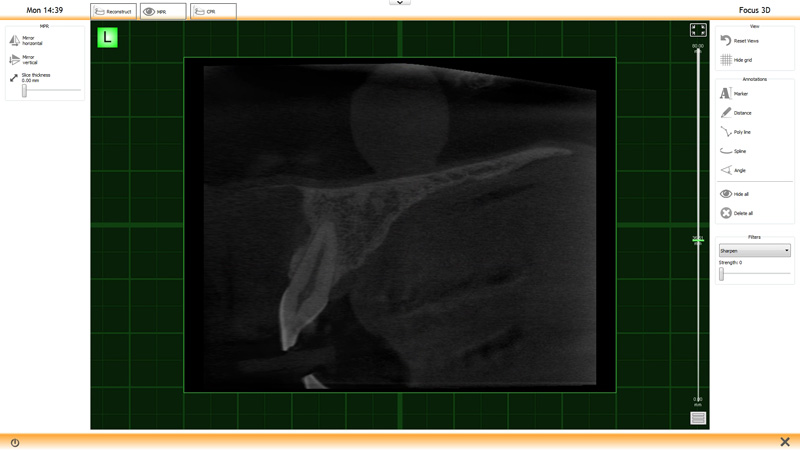Screen dimensions: 800x450
Task: Flip image with Mirror vertical
Action: (x=15, y=59)
